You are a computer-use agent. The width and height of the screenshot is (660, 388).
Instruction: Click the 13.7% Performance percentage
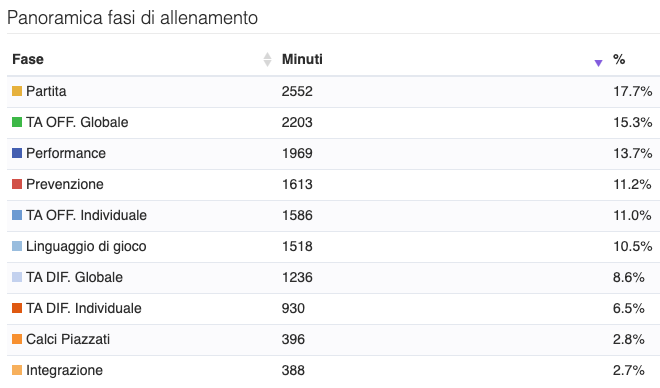click(x=633, y=153)
